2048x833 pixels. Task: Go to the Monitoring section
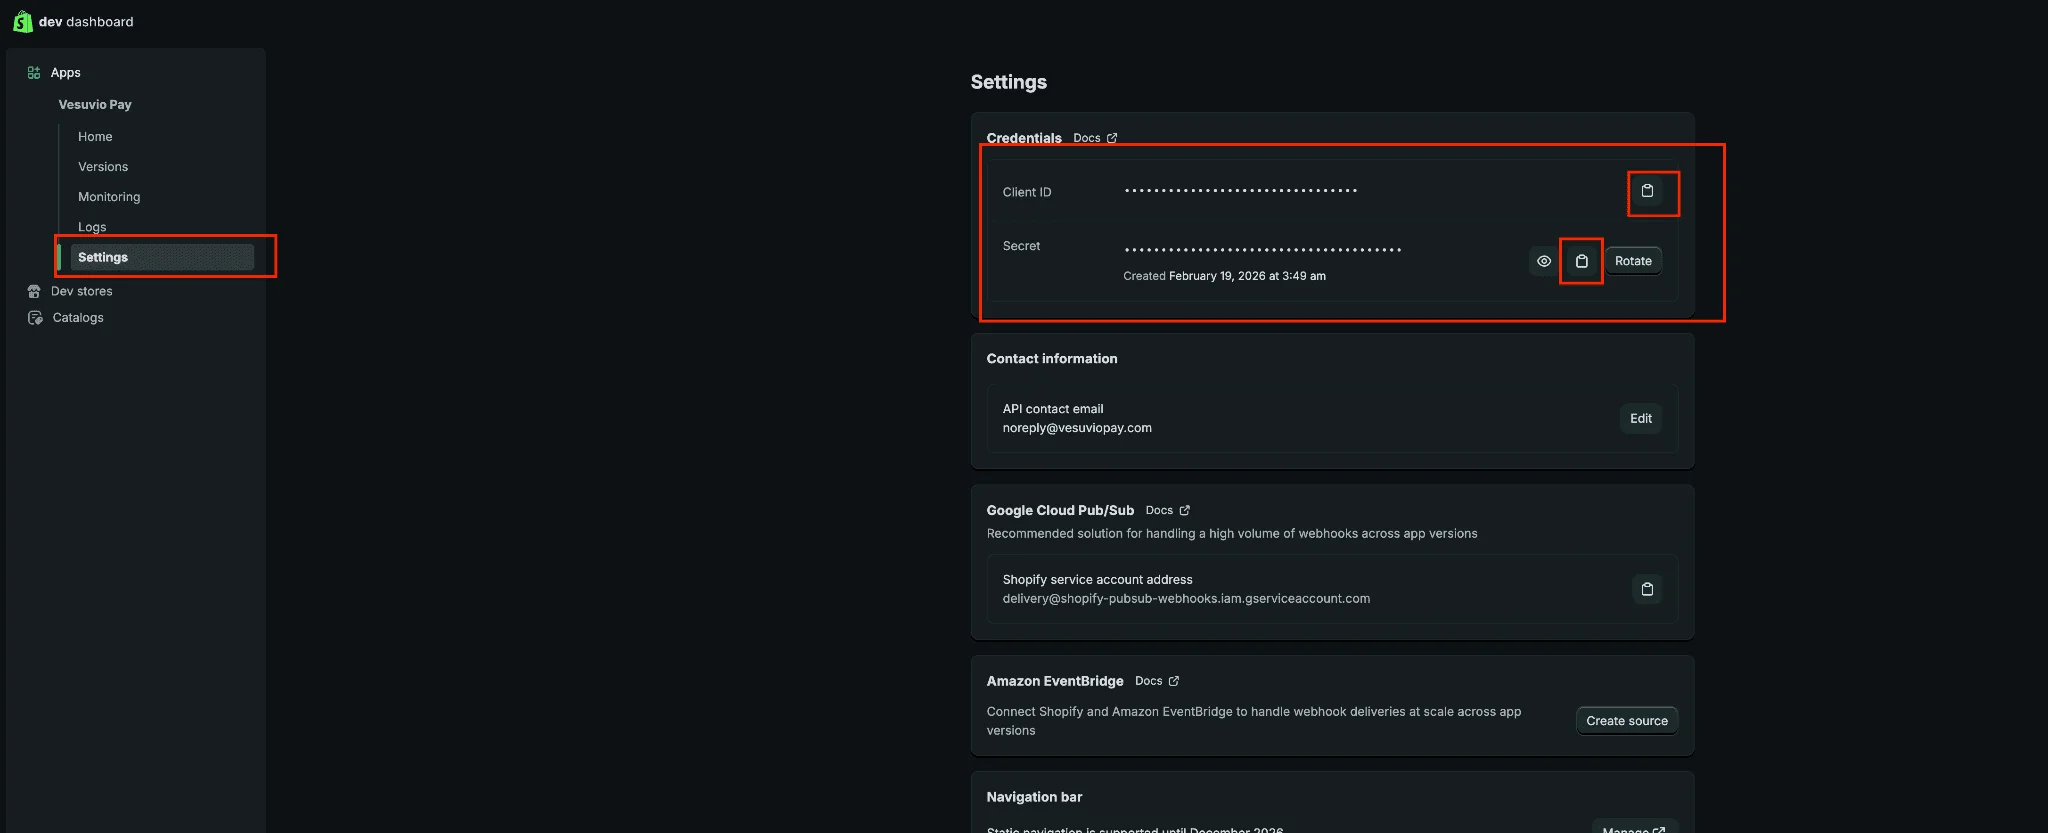click(109, 197)
